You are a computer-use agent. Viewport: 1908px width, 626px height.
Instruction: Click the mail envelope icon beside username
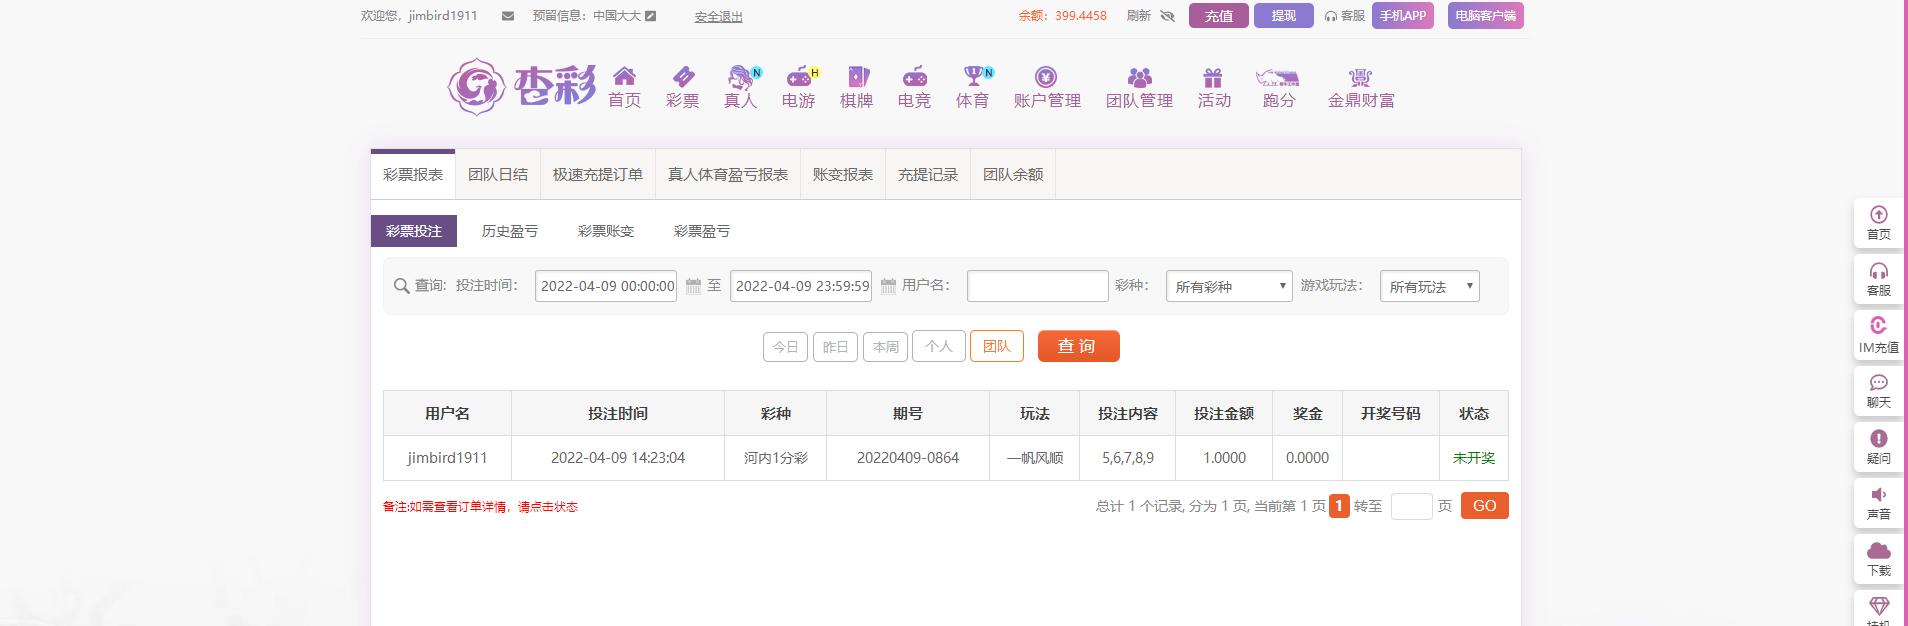(508, 16)
